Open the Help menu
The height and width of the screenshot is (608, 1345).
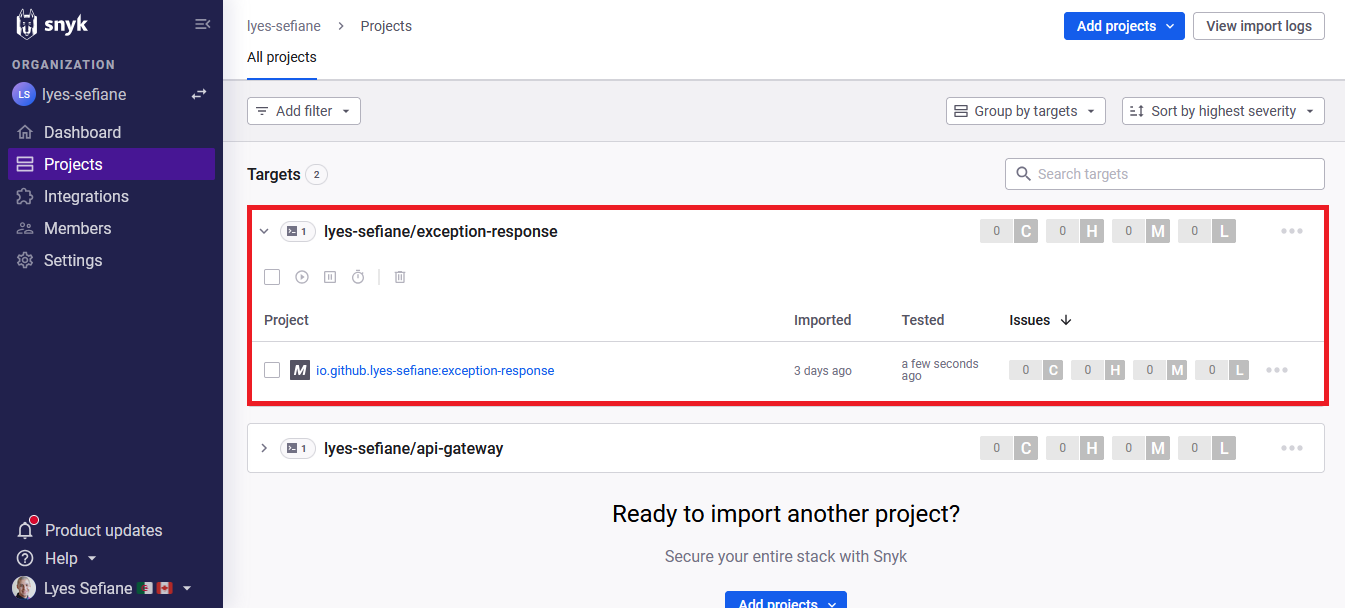point(57,558)
